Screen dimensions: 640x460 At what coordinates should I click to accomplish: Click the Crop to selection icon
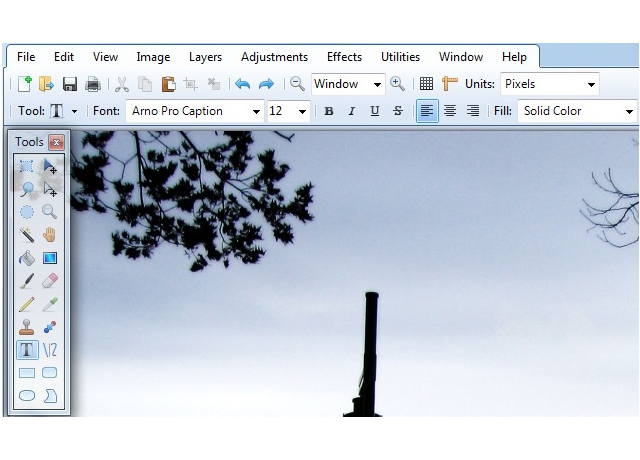pyautogui.click(x=190, y=84)
